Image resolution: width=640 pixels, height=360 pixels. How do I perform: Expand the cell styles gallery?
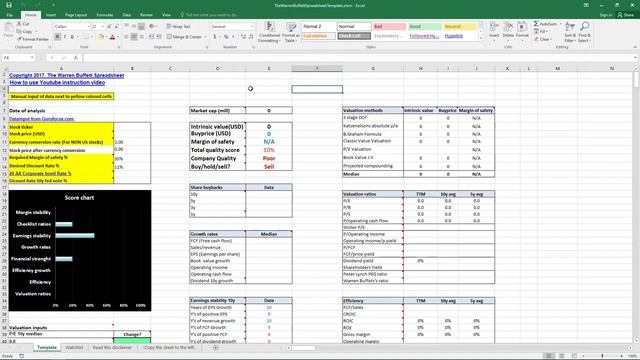(x=480, y=38)
